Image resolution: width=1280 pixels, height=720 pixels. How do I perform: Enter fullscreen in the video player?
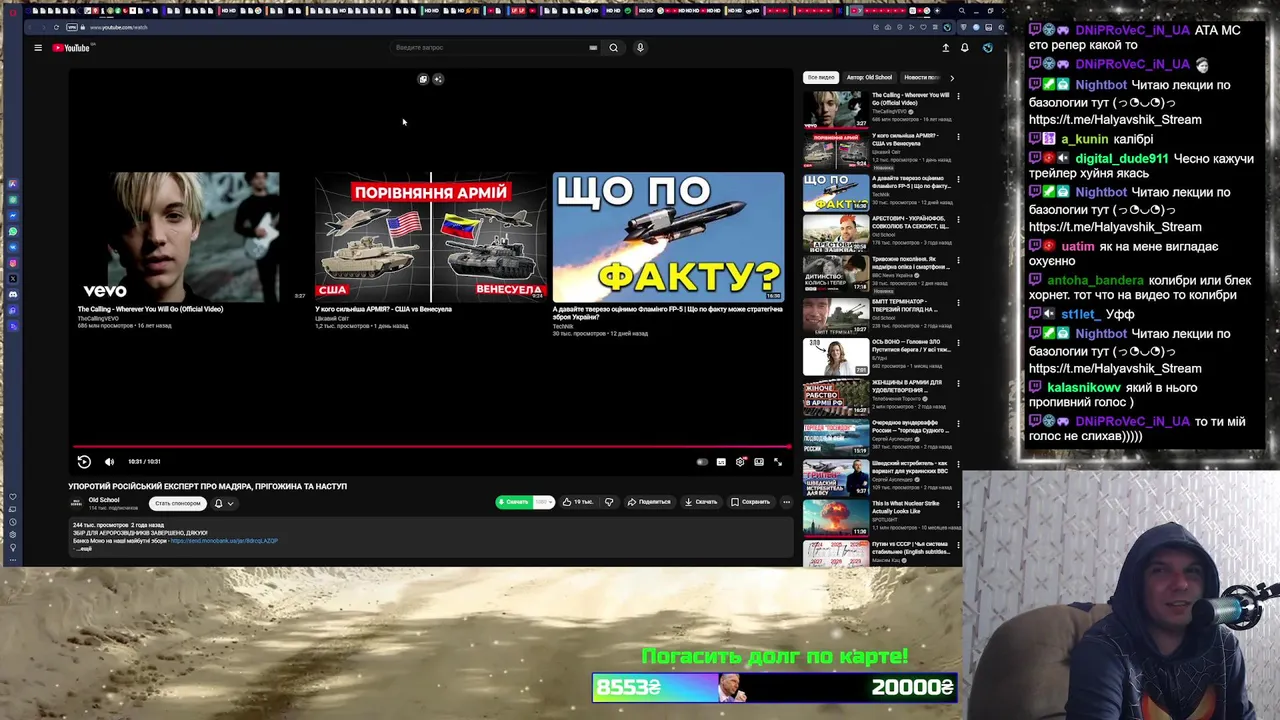778,462
